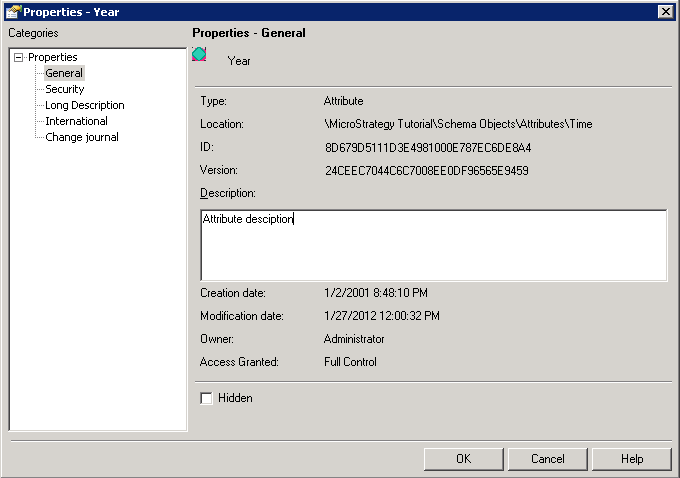Open Help for this dialog
Image resolution: width=680 pixels, height=478 pixels.
click(x=631, y=459)
